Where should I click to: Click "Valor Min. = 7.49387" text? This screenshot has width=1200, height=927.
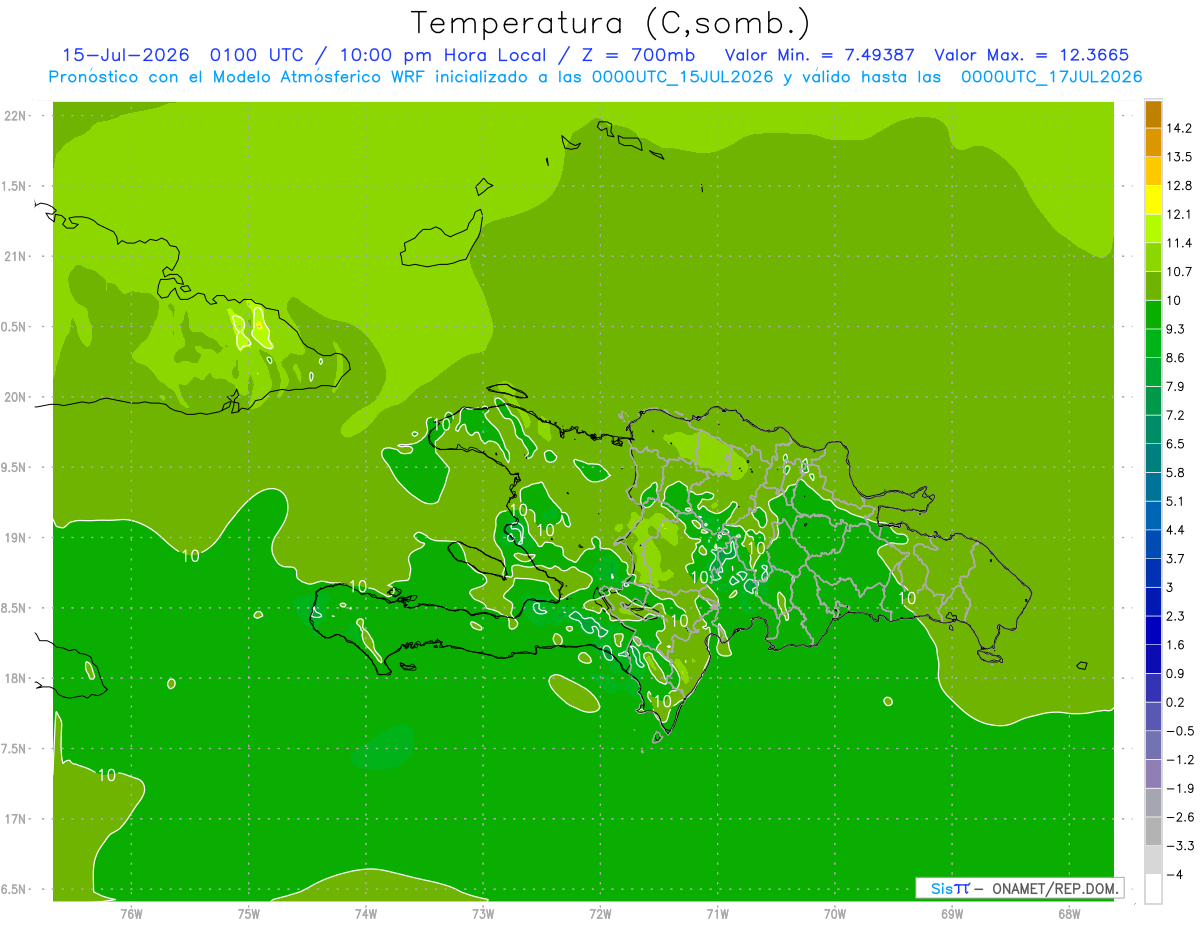pos(819,55)
